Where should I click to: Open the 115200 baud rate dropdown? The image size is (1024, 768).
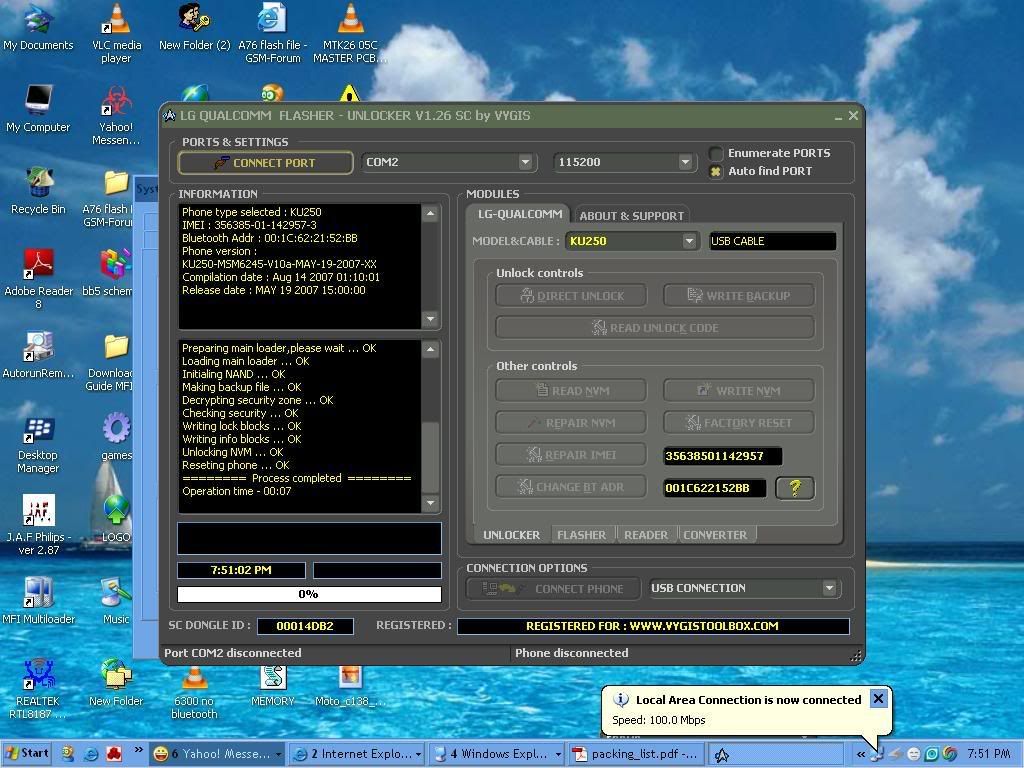tap(684, 162)
